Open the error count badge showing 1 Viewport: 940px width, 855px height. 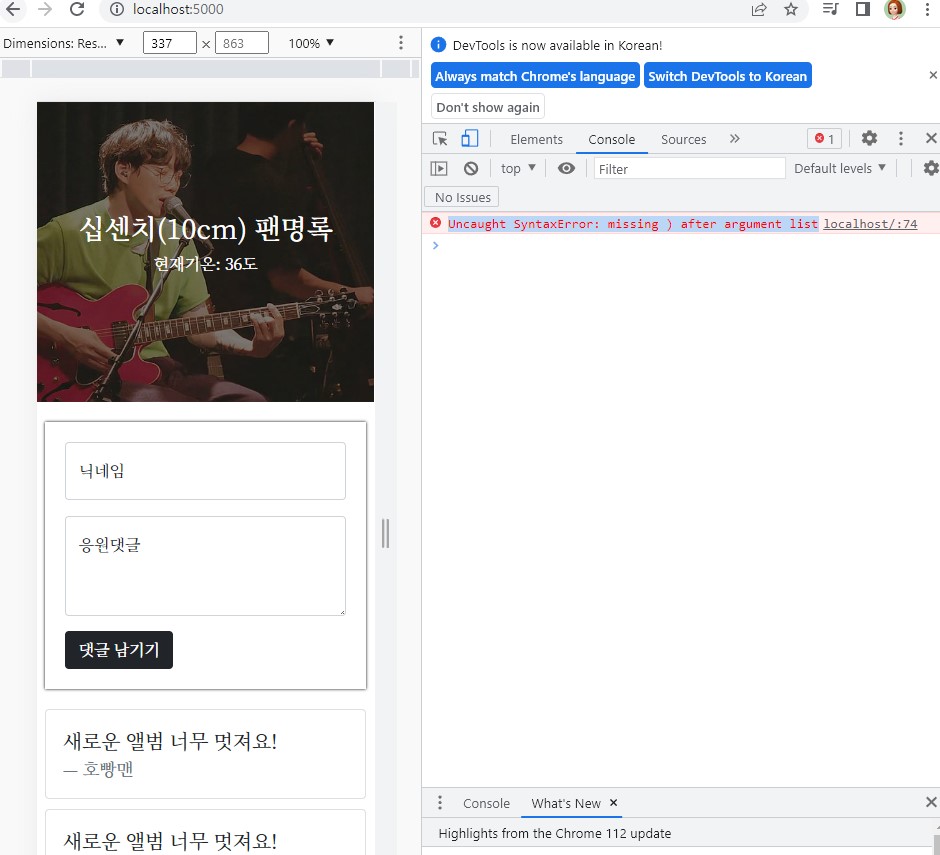tap(824, 139)
